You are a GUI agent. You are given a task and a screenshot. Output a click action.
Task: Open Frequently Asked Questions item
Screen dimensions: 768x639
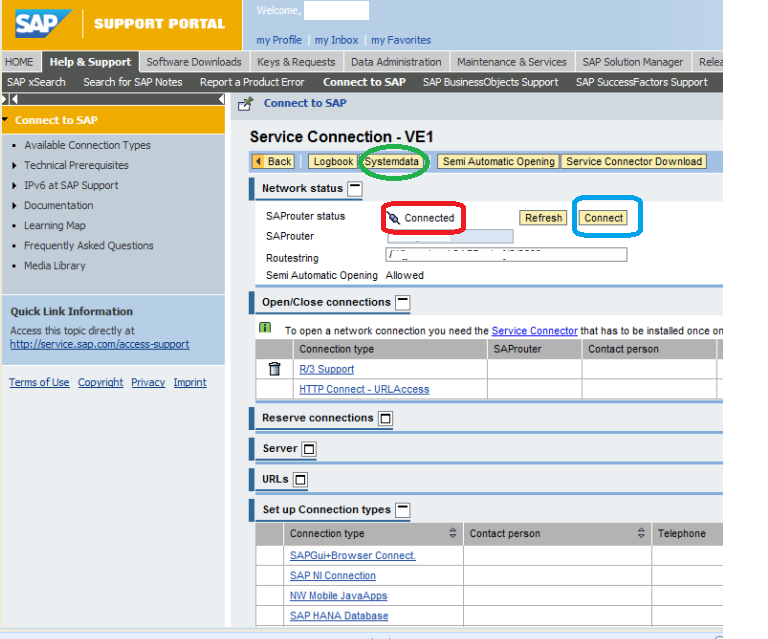(89, 246)
